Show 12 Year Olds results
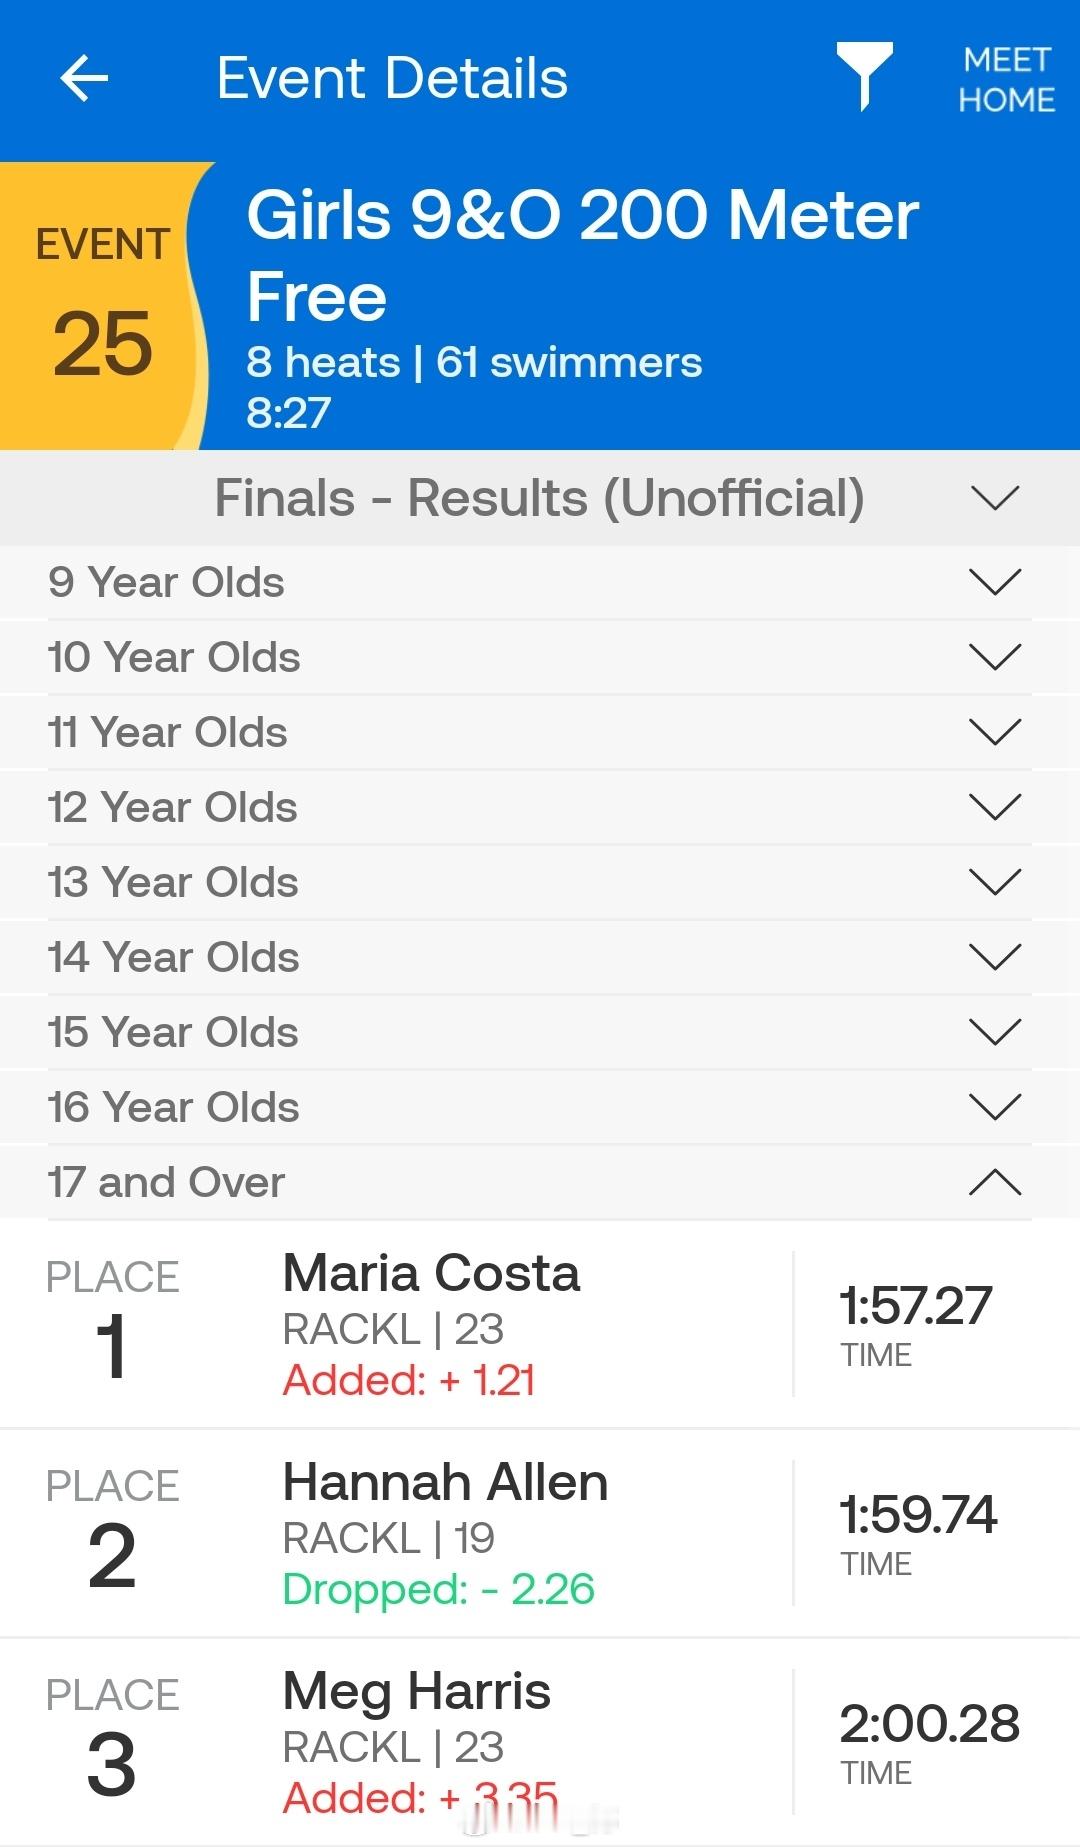 point(994,807)
